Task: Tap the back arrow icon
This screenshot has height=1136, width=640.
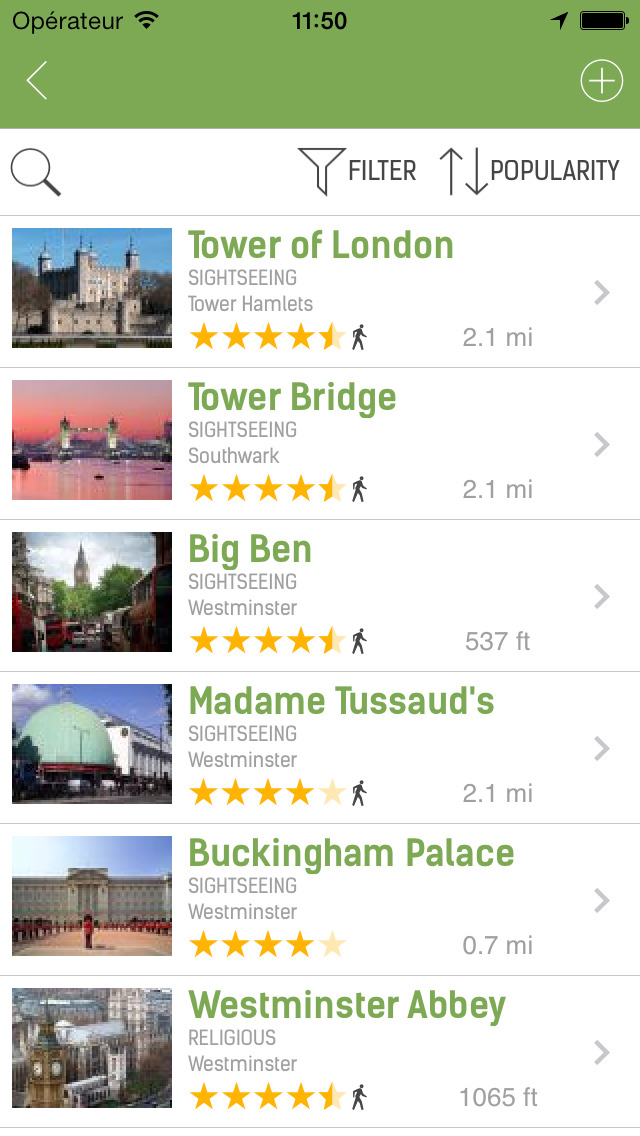Action: (37, 81)
